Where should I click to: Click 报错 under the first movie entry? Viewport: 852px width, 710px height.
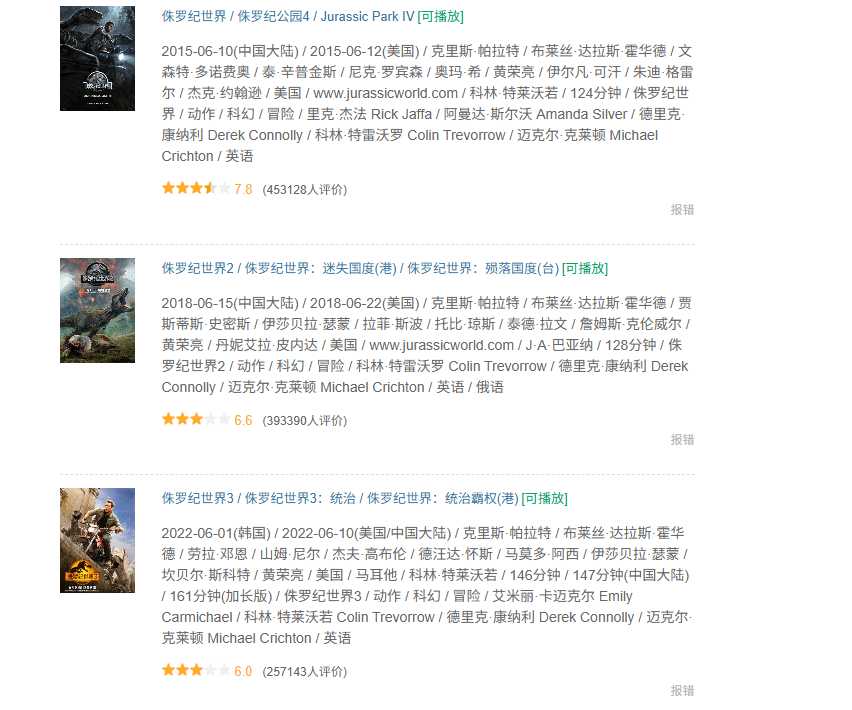(x=682, y=210)
